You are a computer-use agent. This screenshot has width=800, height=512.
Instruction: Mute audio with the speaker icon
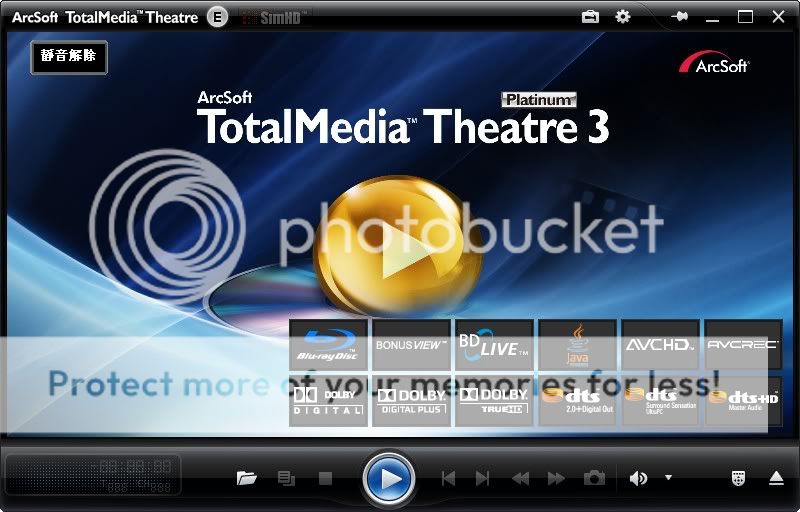pyautogui.click(x=638, y=478)
